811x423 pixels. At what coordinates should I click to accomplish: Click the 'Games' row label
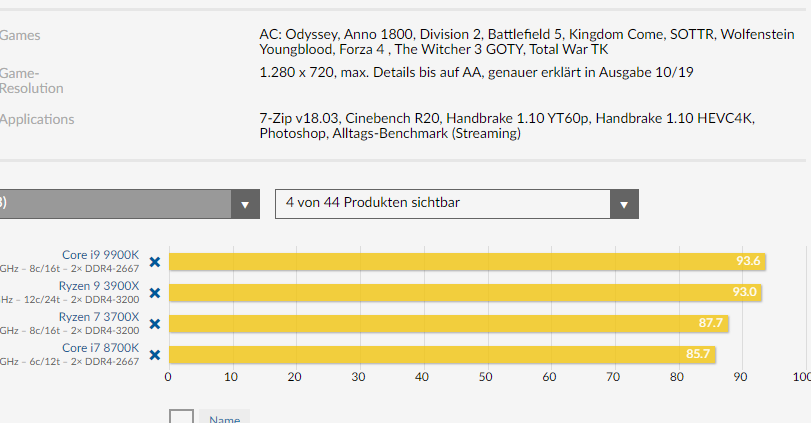tap(20, 35)
